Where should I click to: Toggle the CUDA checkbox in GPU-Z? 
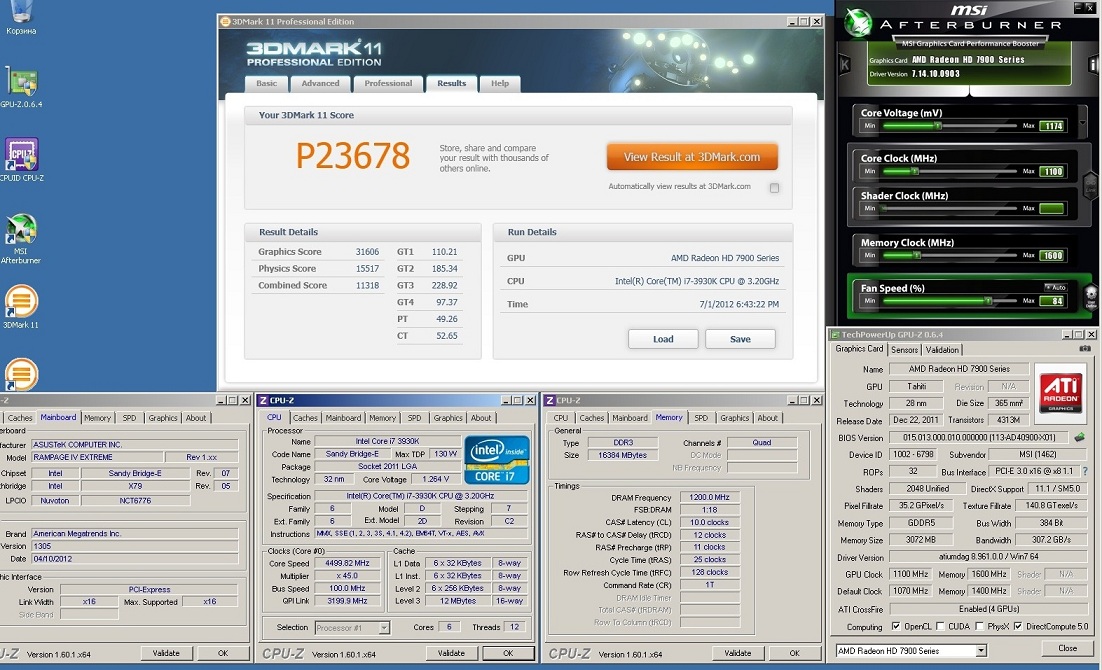pos(940,626)
